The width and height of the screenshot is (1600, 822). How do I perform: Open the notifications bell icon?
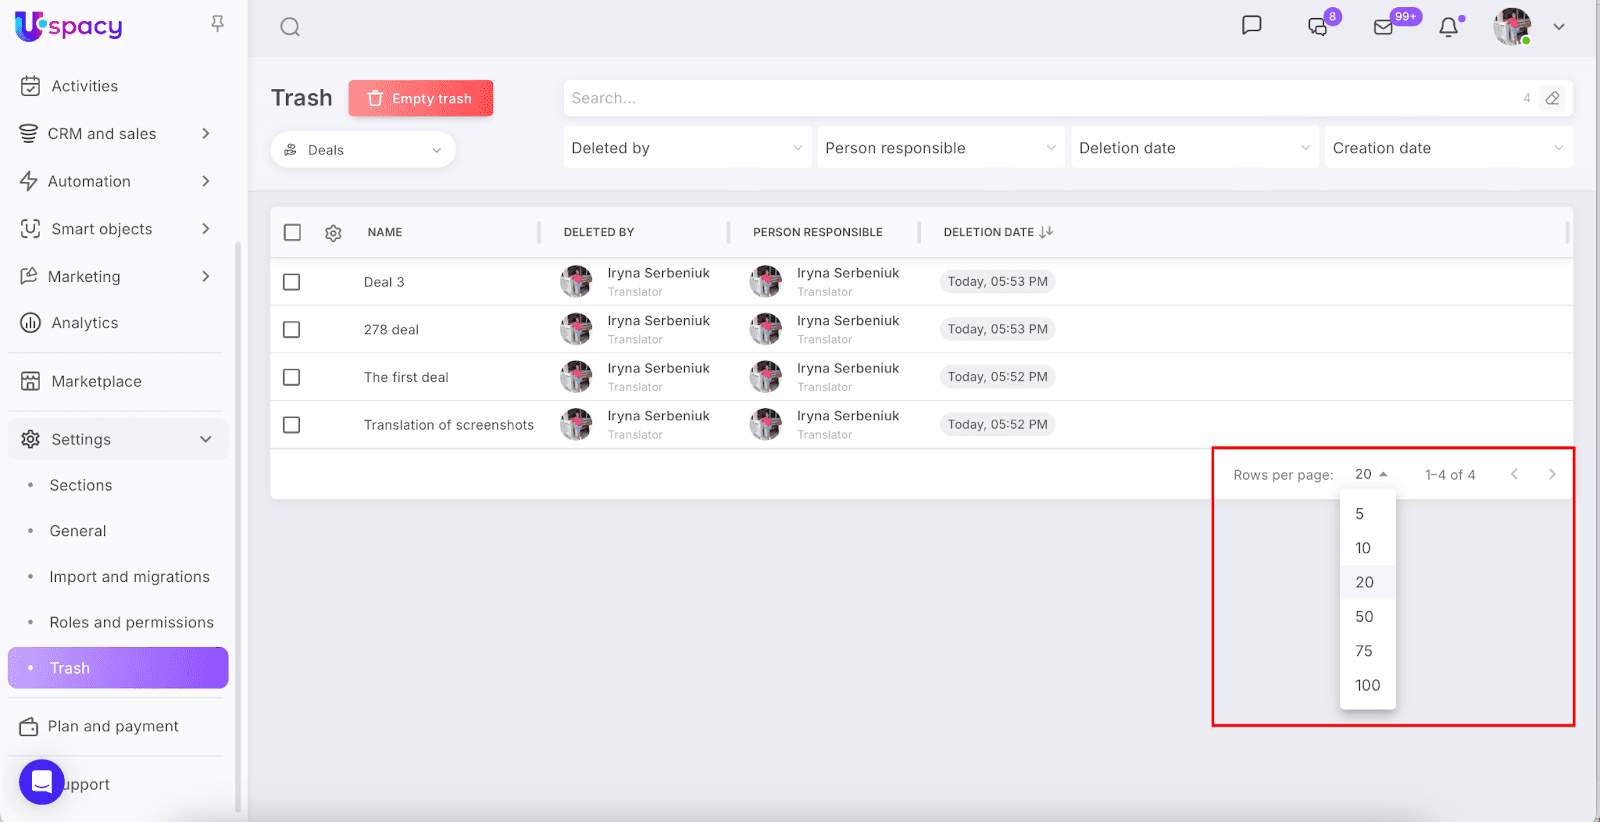[x=1448, y=27]
